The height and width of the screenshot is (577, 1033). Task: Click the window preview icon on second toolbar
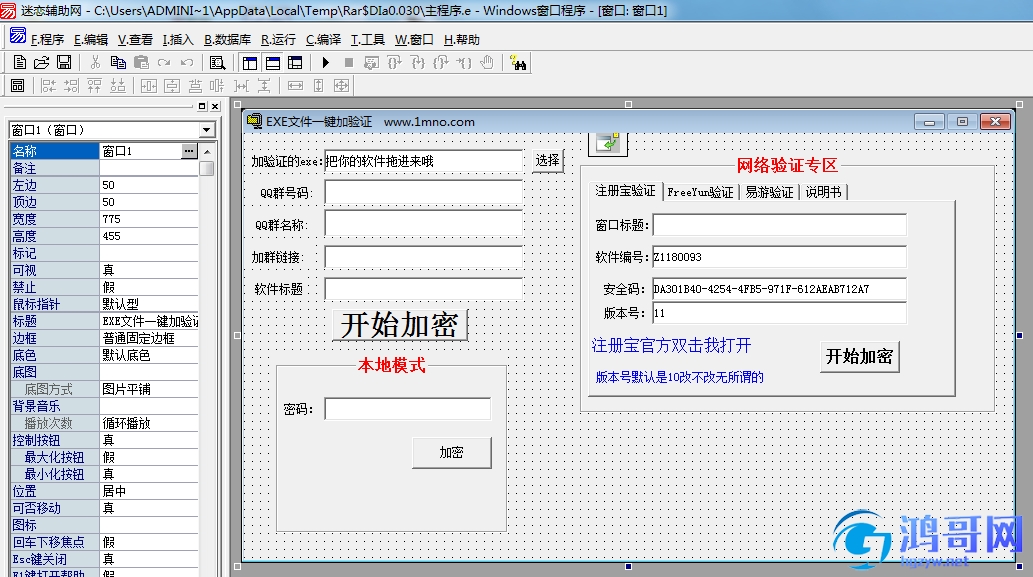[x=18, y=86]
